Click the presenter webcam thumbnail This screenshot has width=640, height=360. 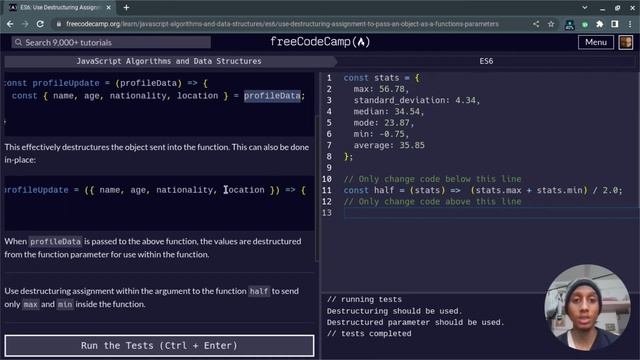click(587, 308)
